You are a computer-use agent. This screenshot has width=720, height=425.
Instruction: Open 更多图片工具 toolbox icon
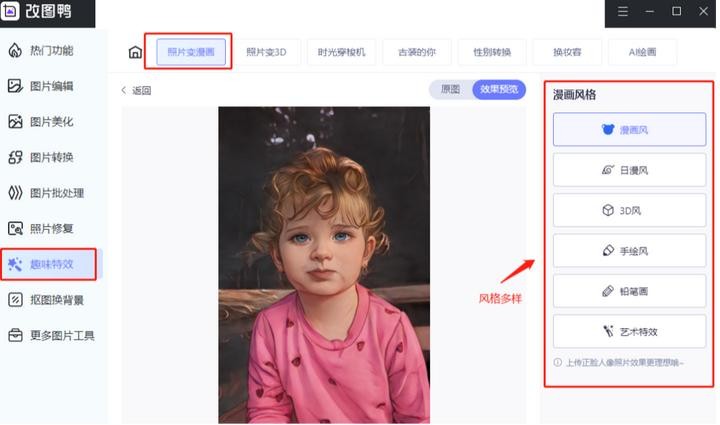tap(15, 336)
